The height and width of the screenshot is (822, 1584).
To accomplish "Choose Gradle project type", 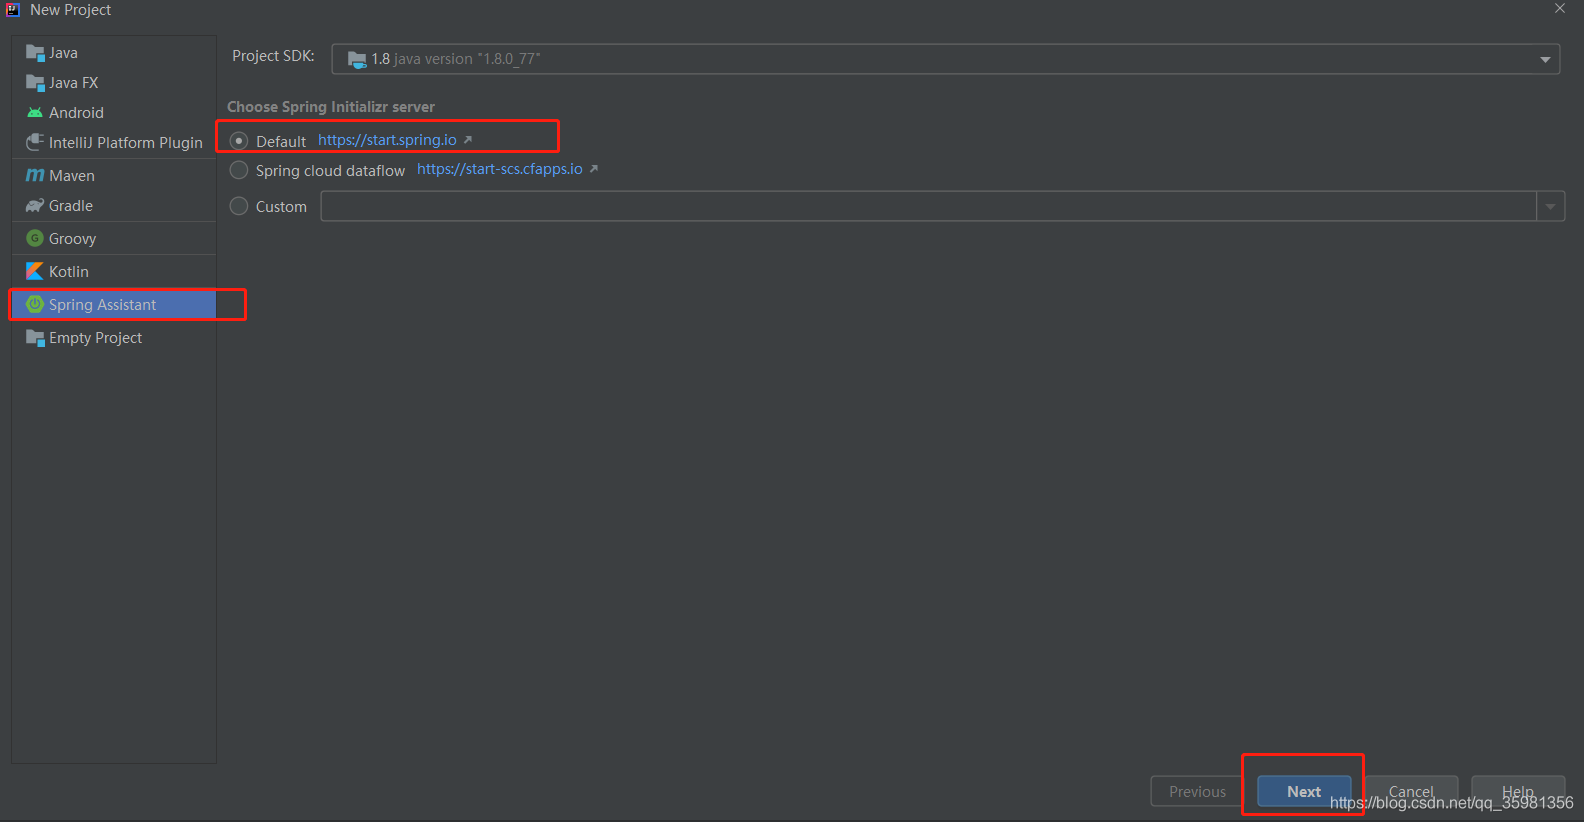I will [114, 206].
